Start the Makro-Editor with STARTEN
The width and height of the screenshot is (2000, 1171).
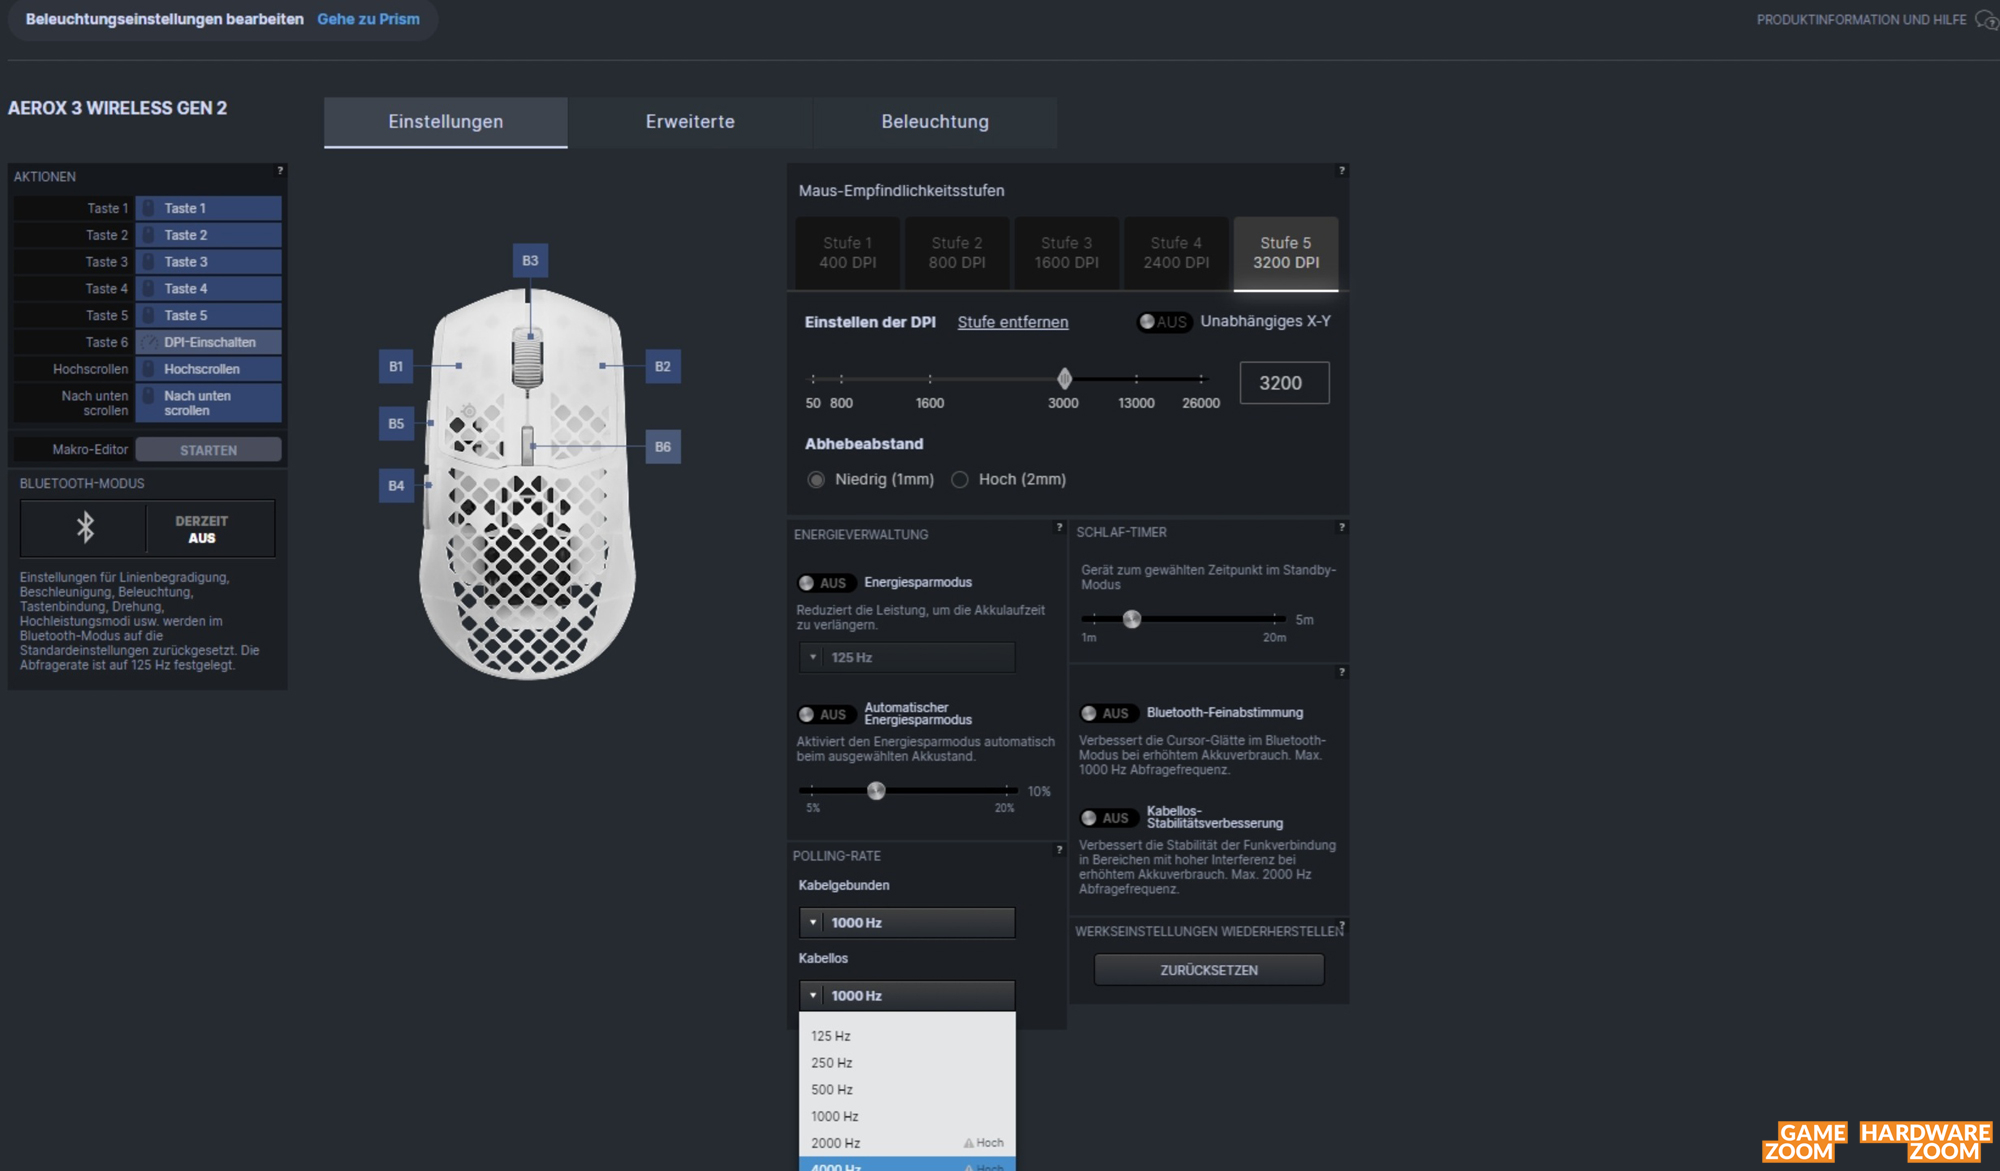[x=208, y=450]
